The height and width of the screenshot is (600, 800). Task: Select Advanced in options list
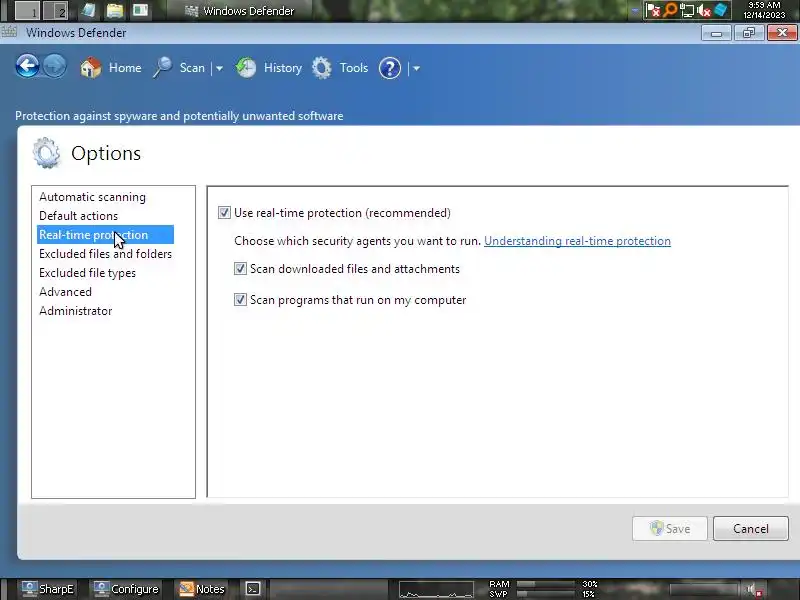[x=65, y=292]
